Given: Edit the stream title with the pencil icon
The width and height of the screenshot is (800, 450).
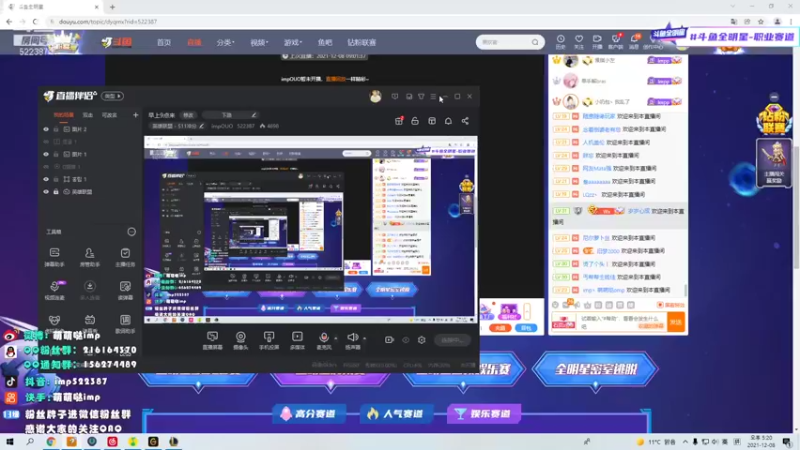Looking at the screenshot, I should [x=254, y=115].
